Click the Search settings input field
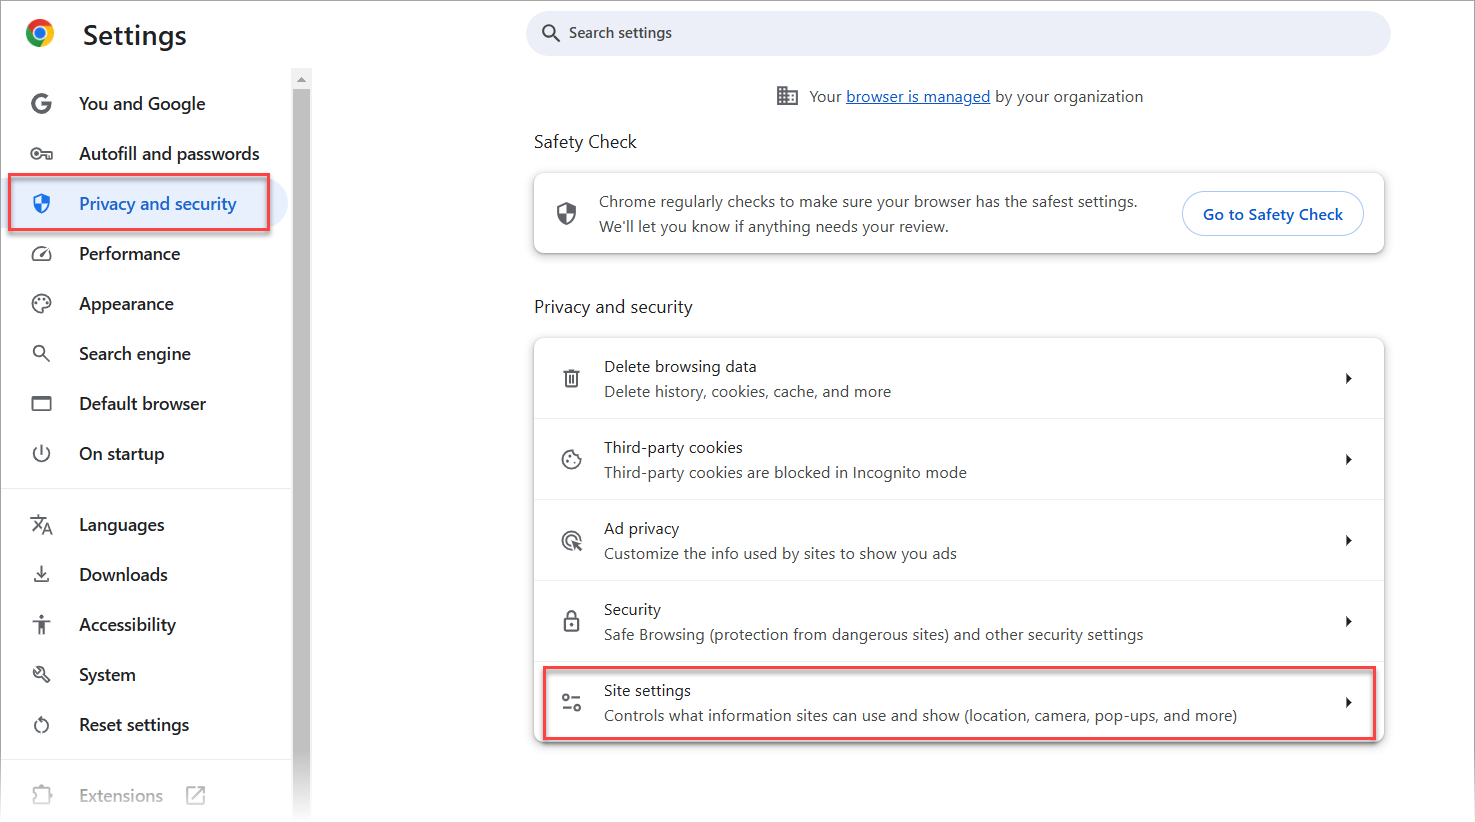The image size is (1475, 822). pyautogui.click(x=958, y=33)
